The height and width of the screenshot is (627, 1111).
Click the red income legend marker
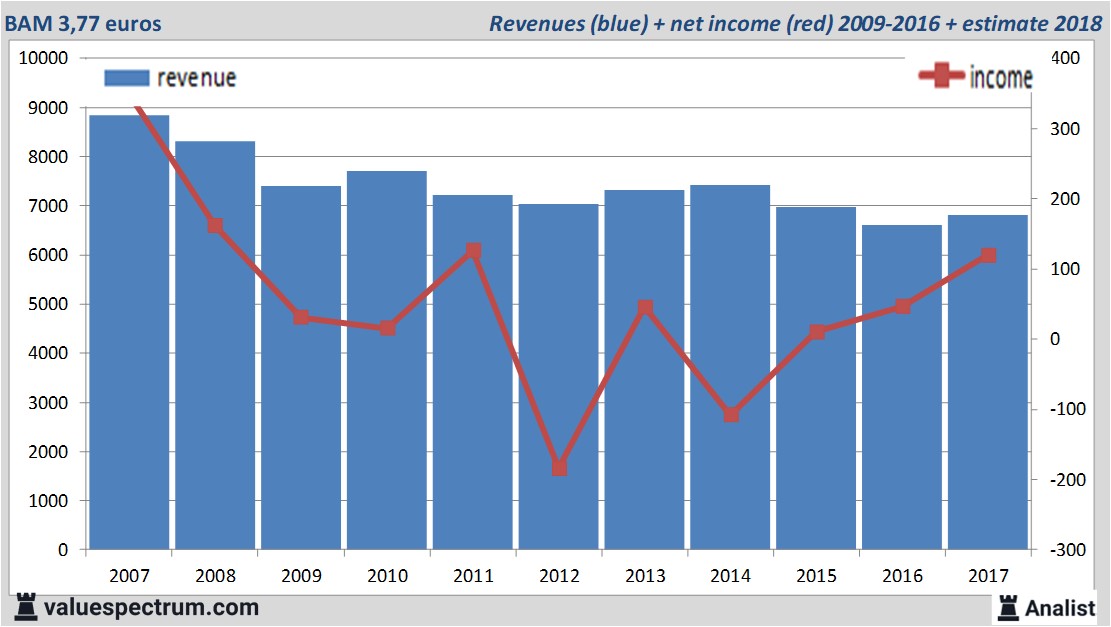click(941, 77)
